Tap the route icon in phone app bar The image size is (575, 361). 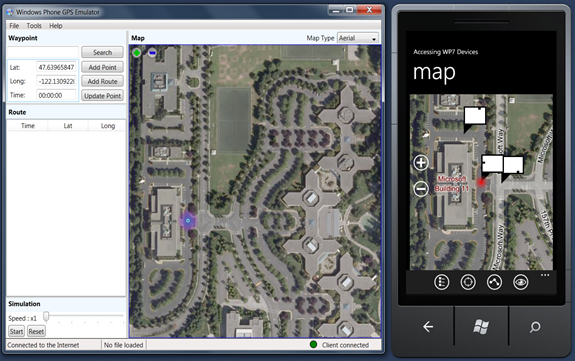(494, 282)
